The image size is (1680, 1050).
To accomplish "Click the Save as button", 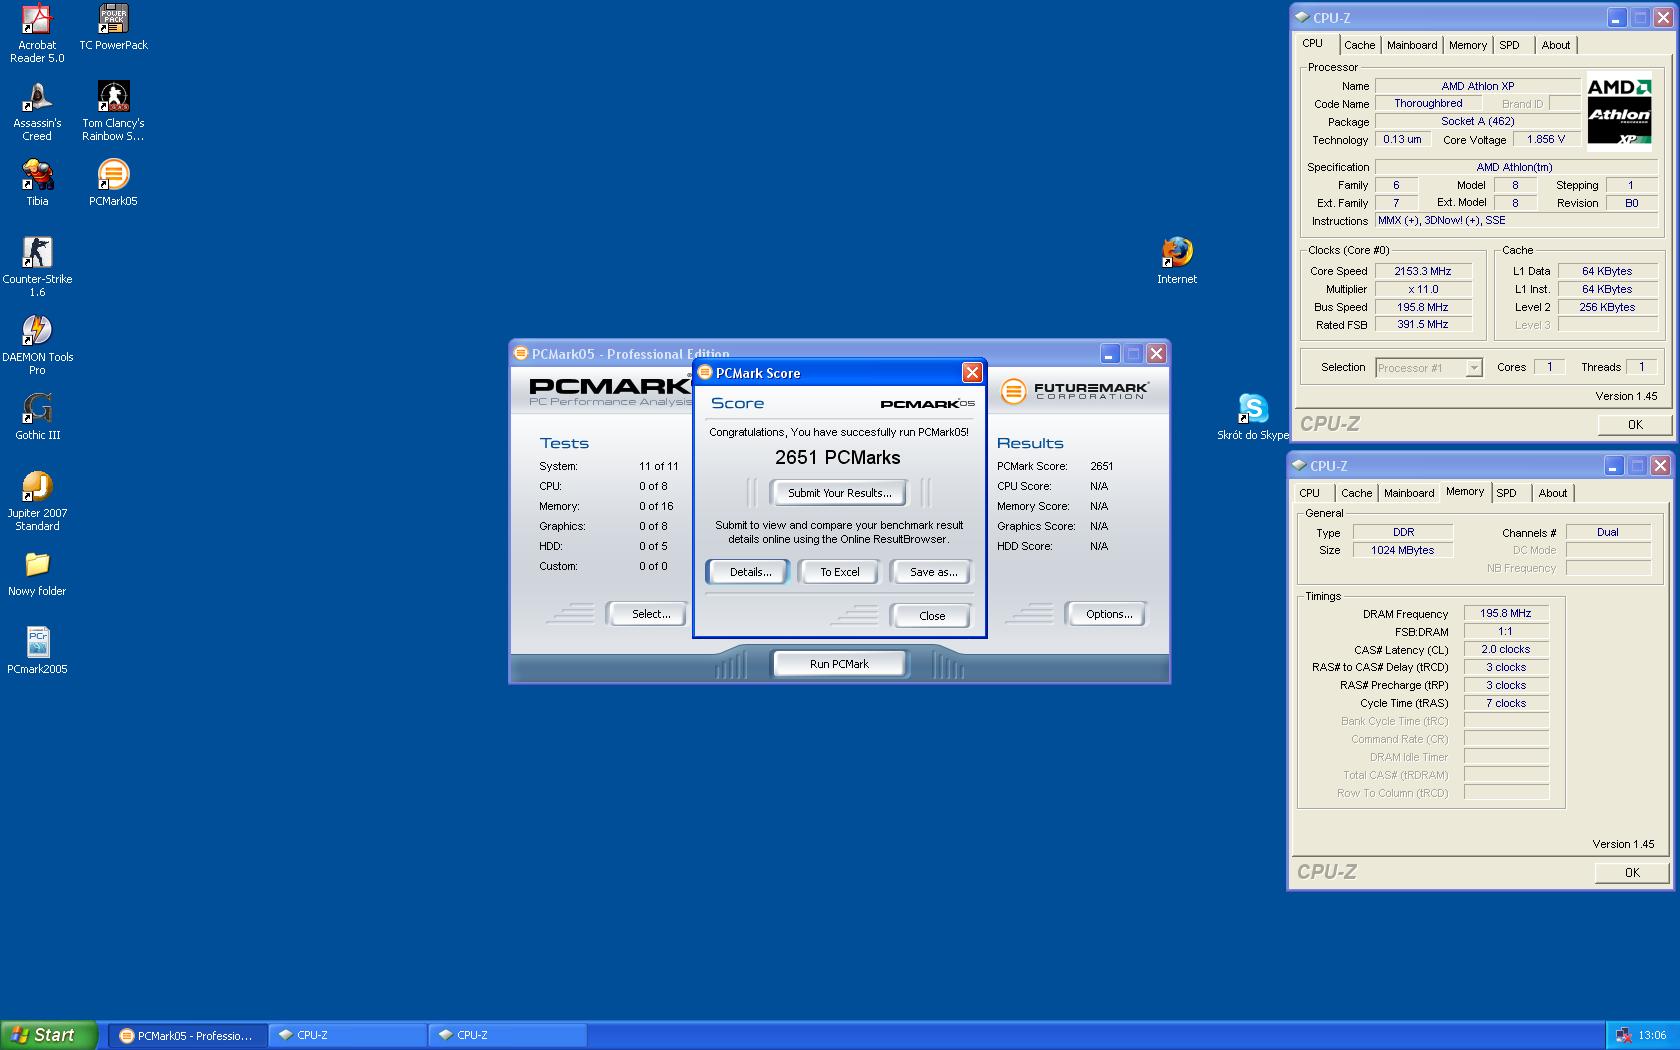I will pyautogui.click(x=932, y=572).
